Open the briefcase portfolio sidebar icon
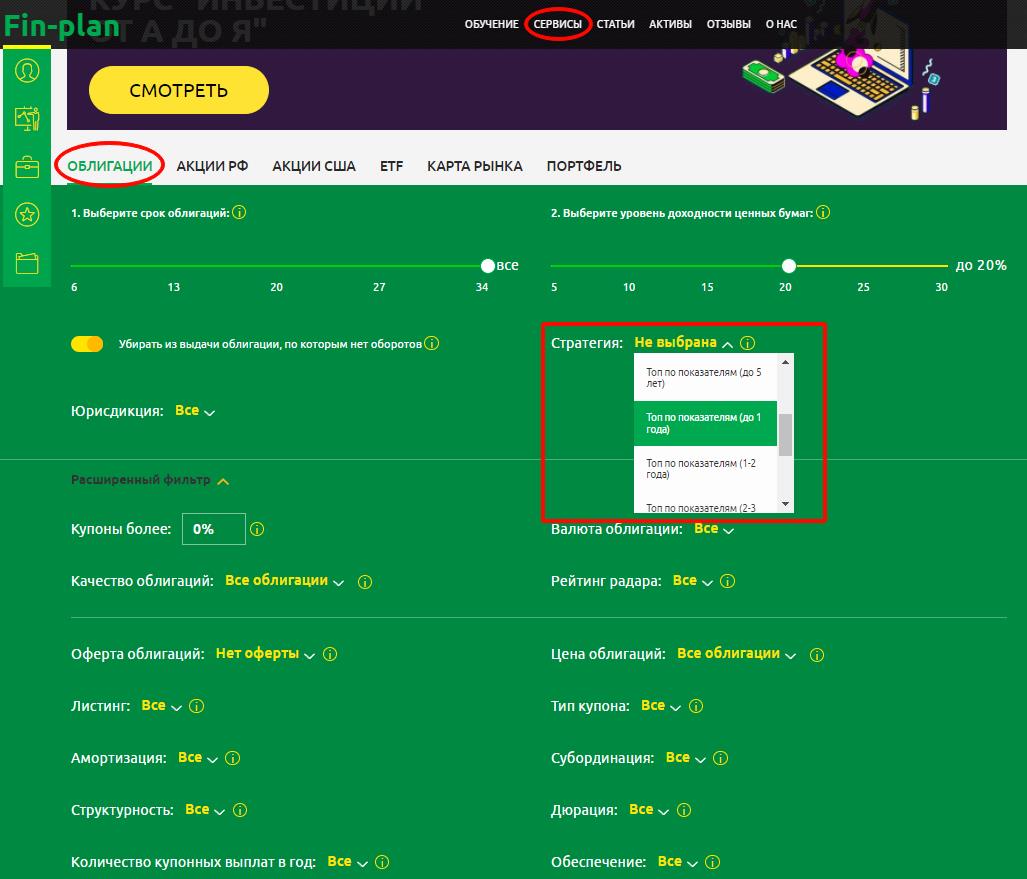 coord(27,167)
